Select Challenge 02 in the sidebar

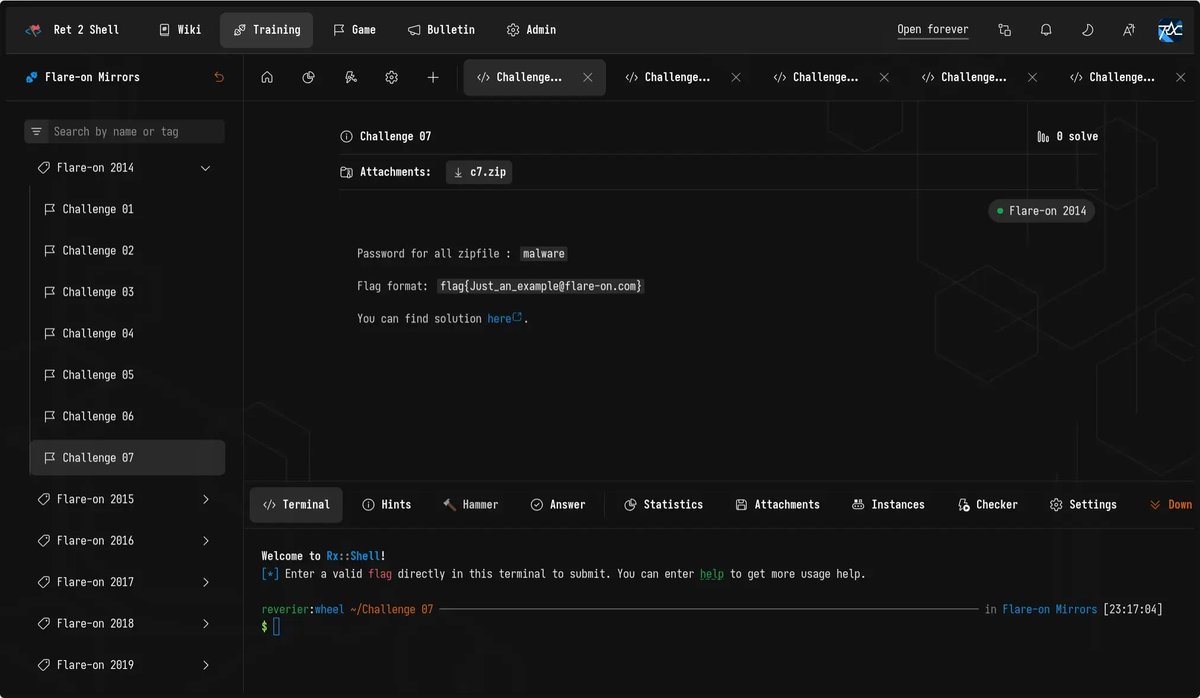tap(127, 251)
